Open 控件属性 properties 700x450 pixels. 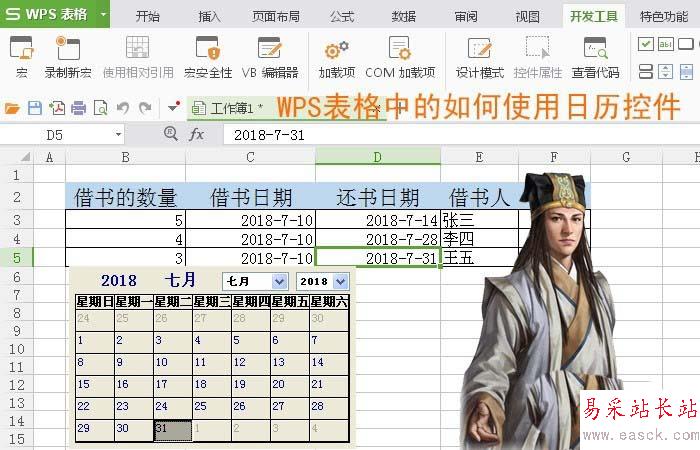[x=538, y=57]
